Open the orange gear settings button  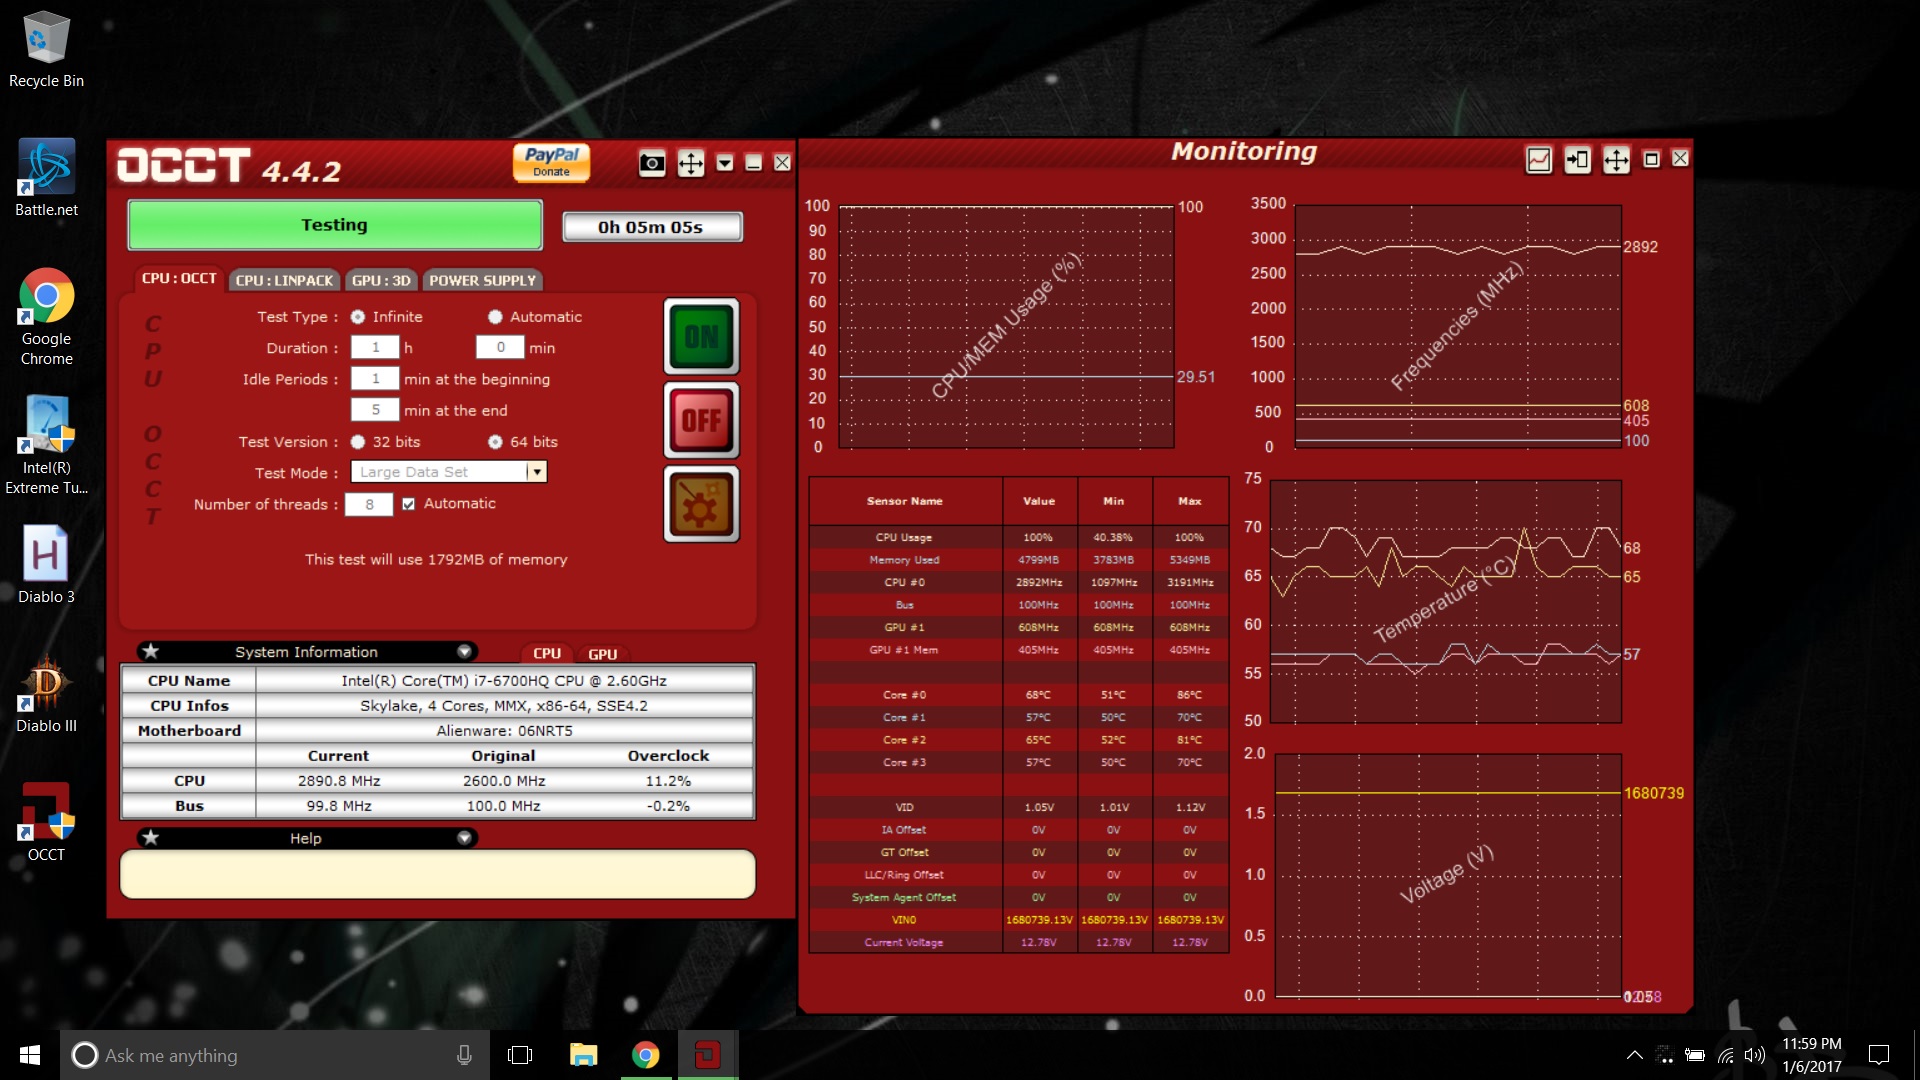pos(701,504)
